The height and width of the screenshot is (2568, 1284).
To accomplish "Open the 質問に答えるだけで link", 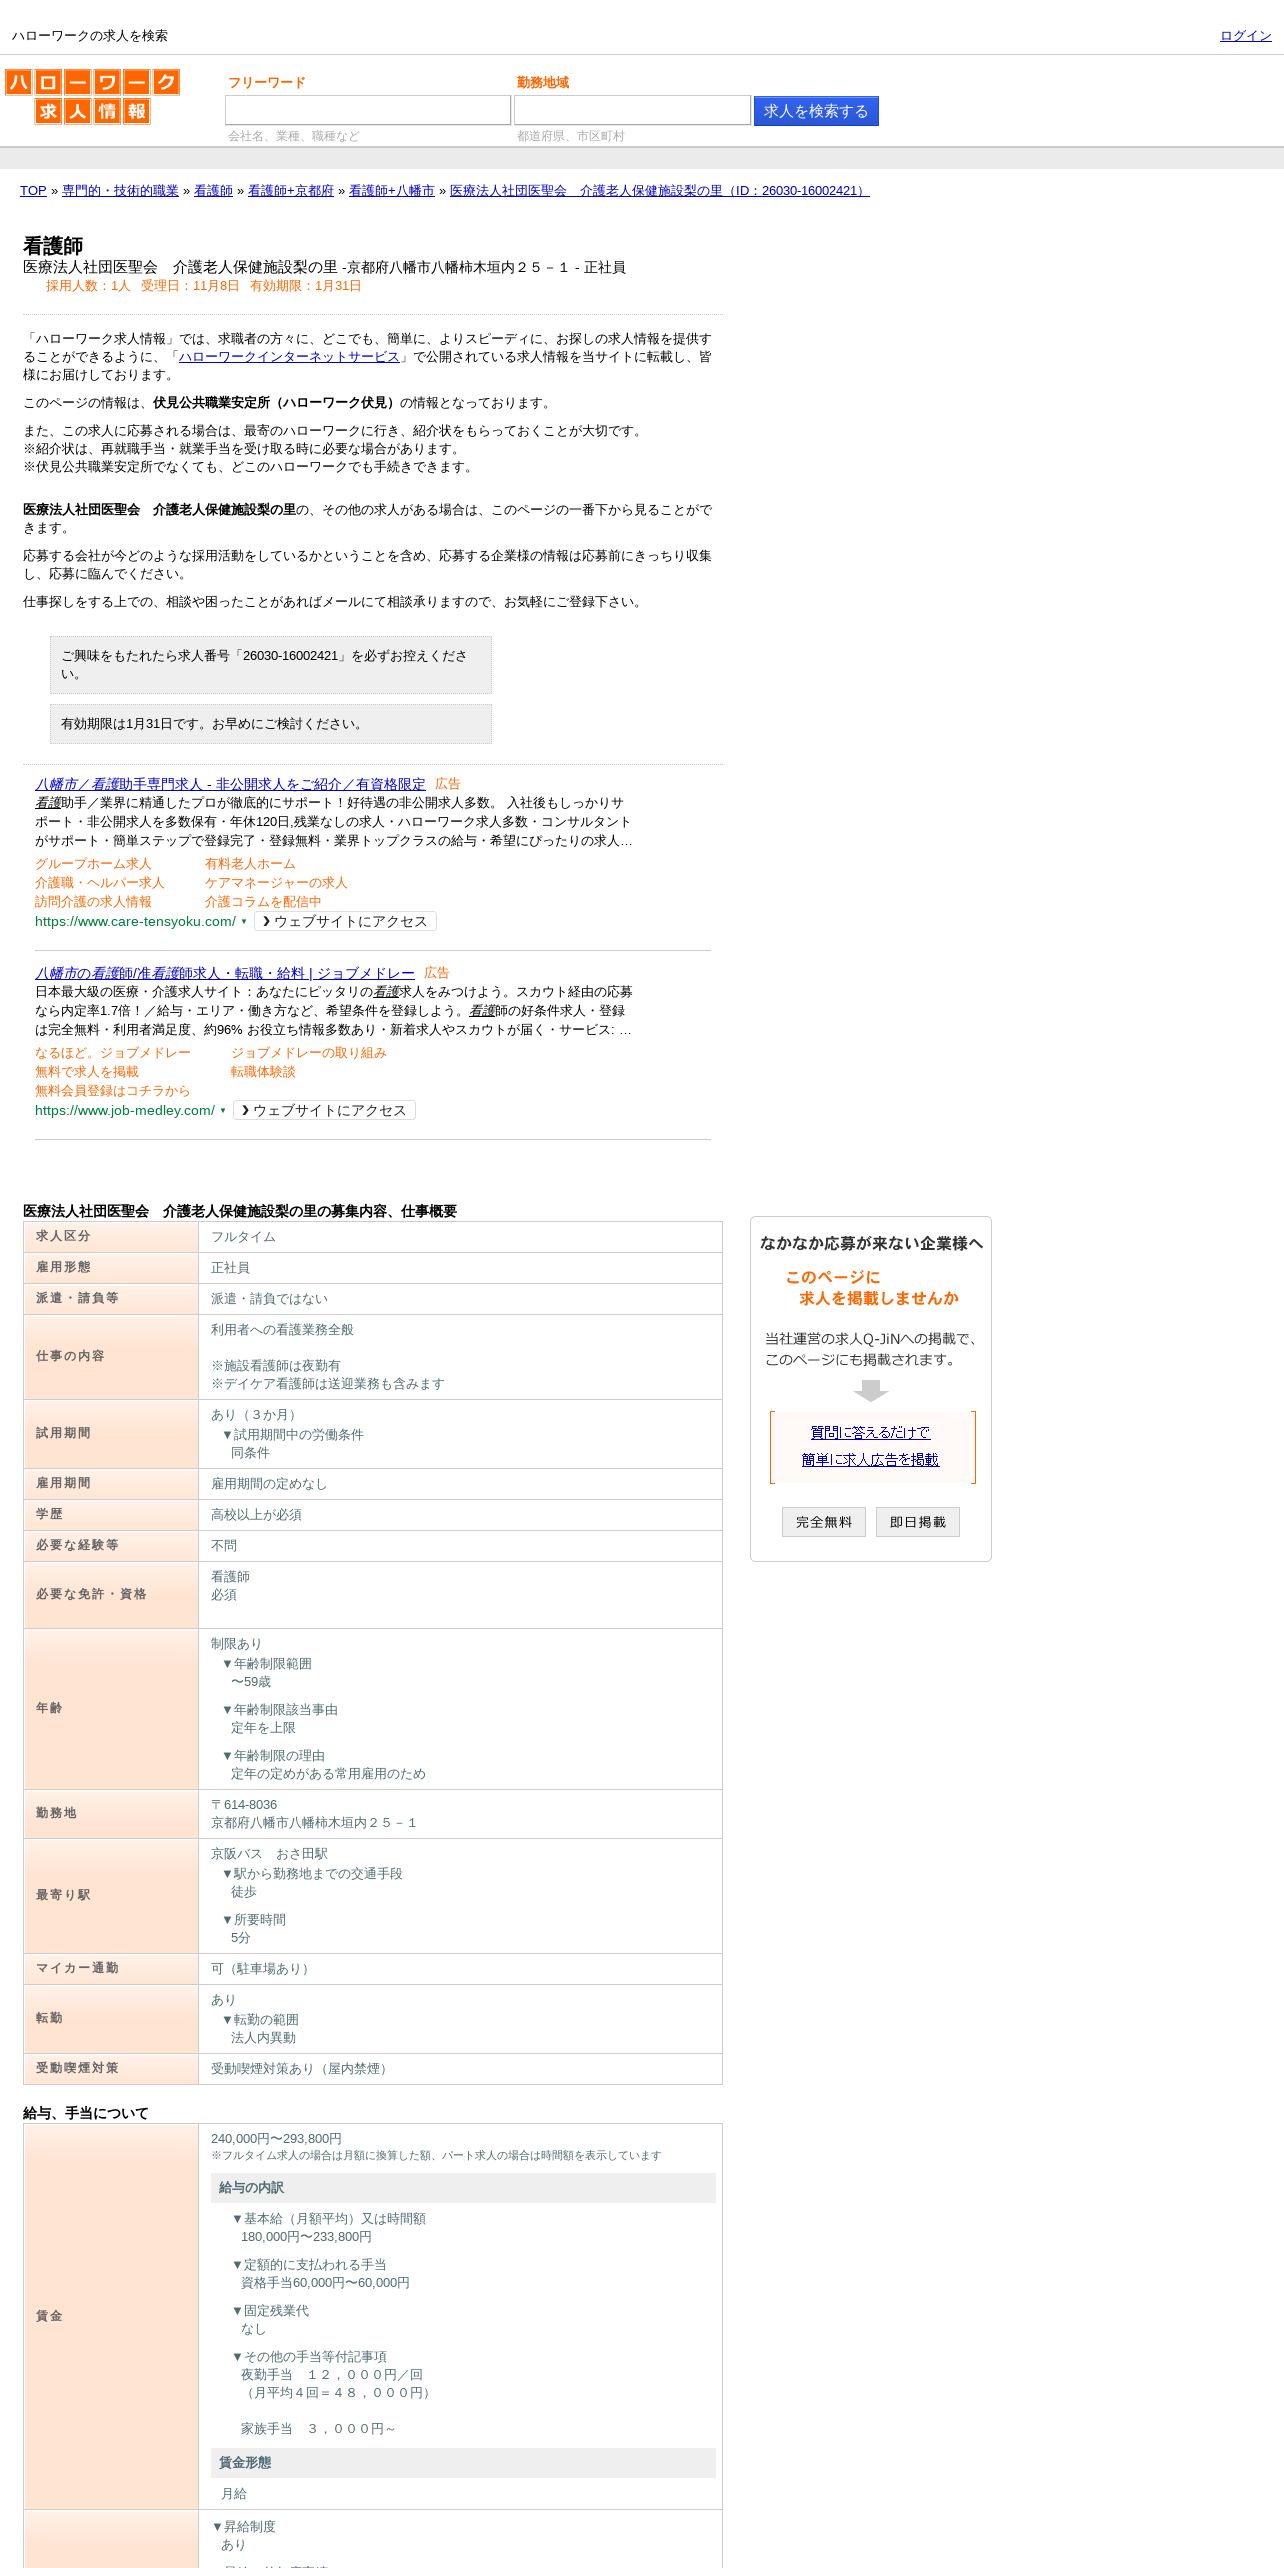I will 870,1433.
